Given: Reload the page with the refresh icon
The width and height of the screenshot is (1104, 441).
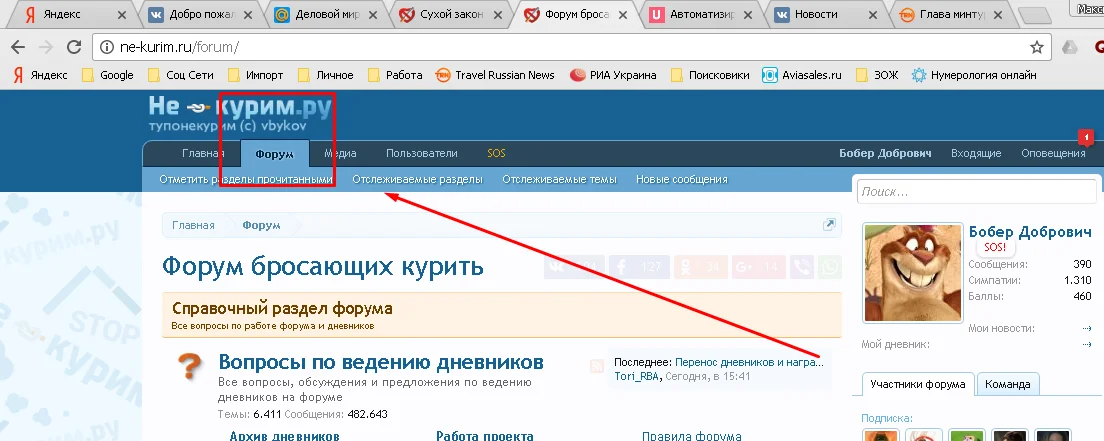Looking at the screenshot, I should coord(74,47).
